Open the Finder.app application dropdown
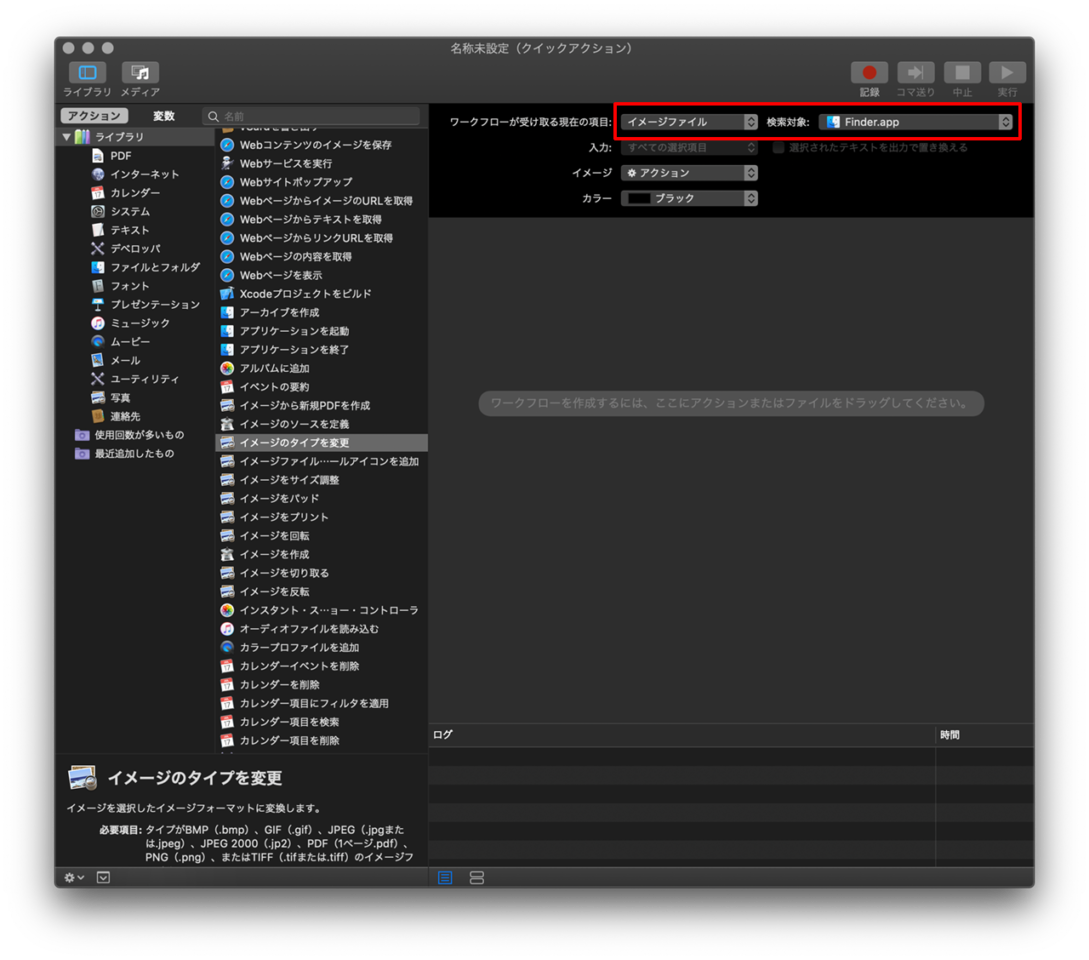 915,122
